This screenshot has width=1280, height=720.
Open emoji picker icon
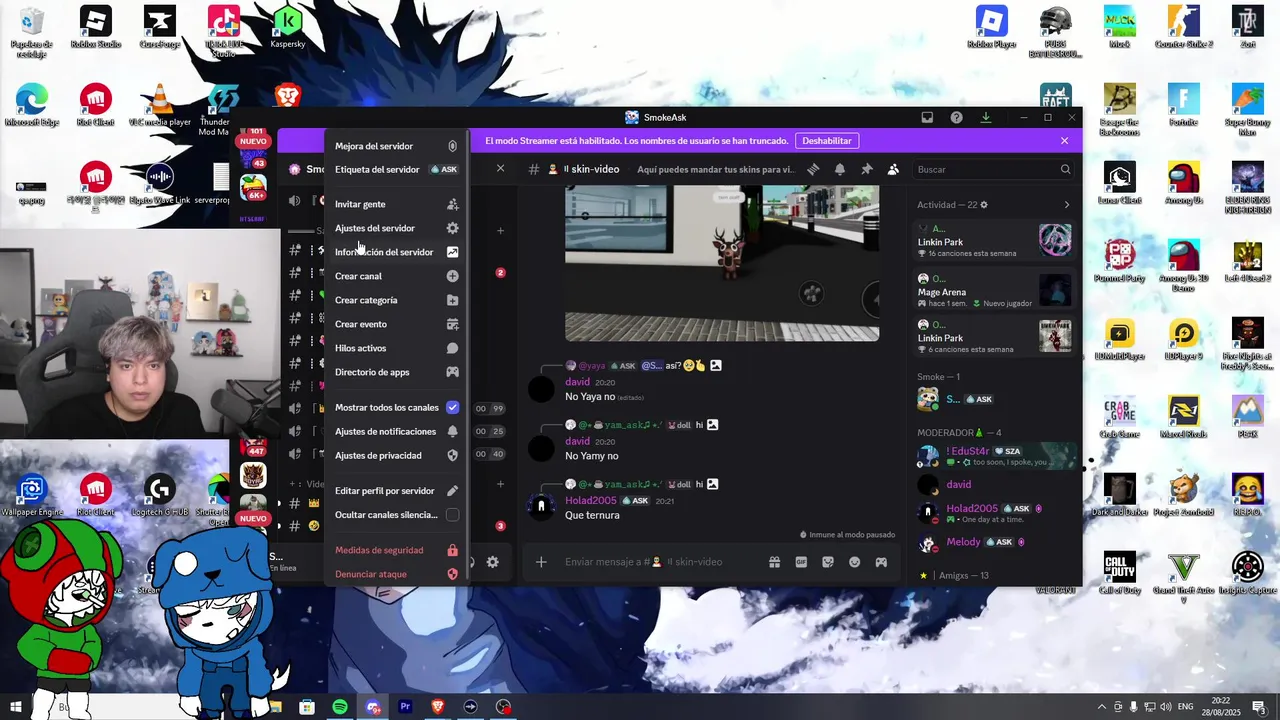(x=855, y=562)
